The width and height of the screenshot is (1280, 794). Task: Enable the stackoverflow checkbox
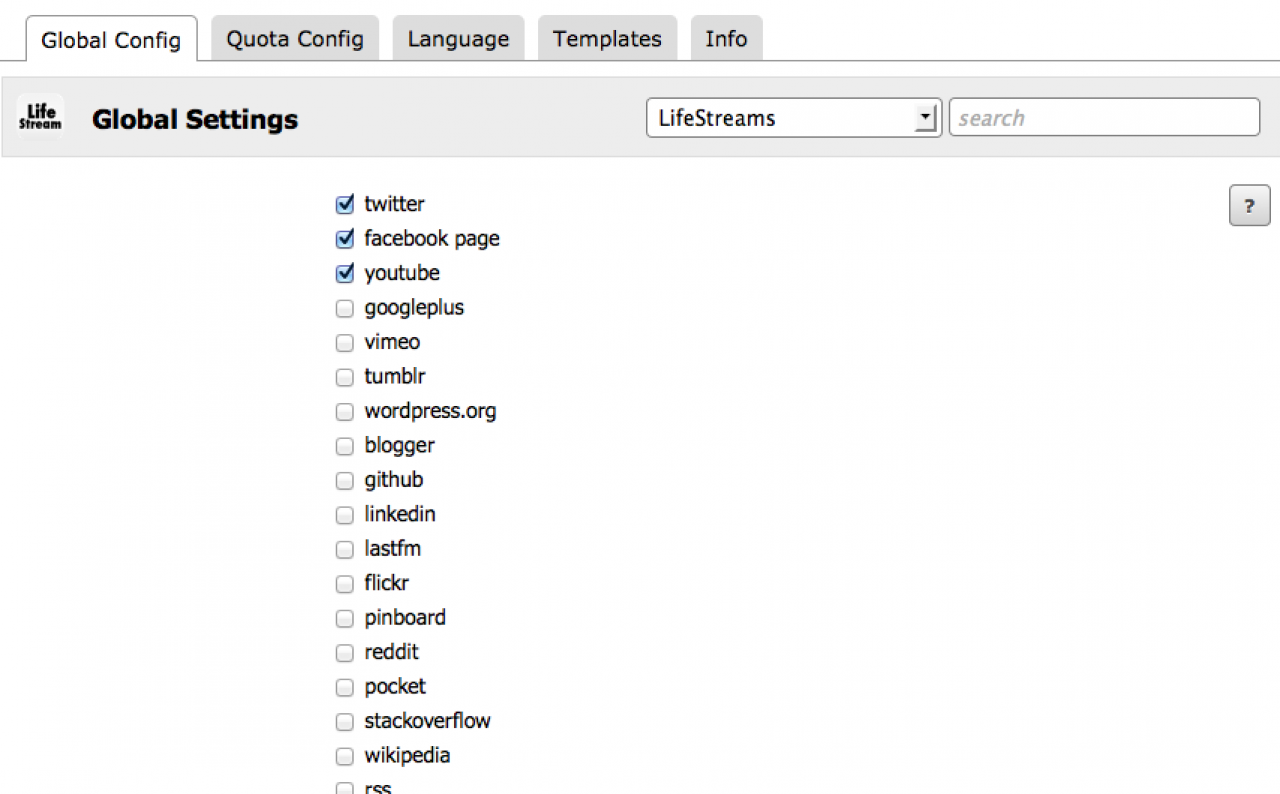[x=345, y=722]
